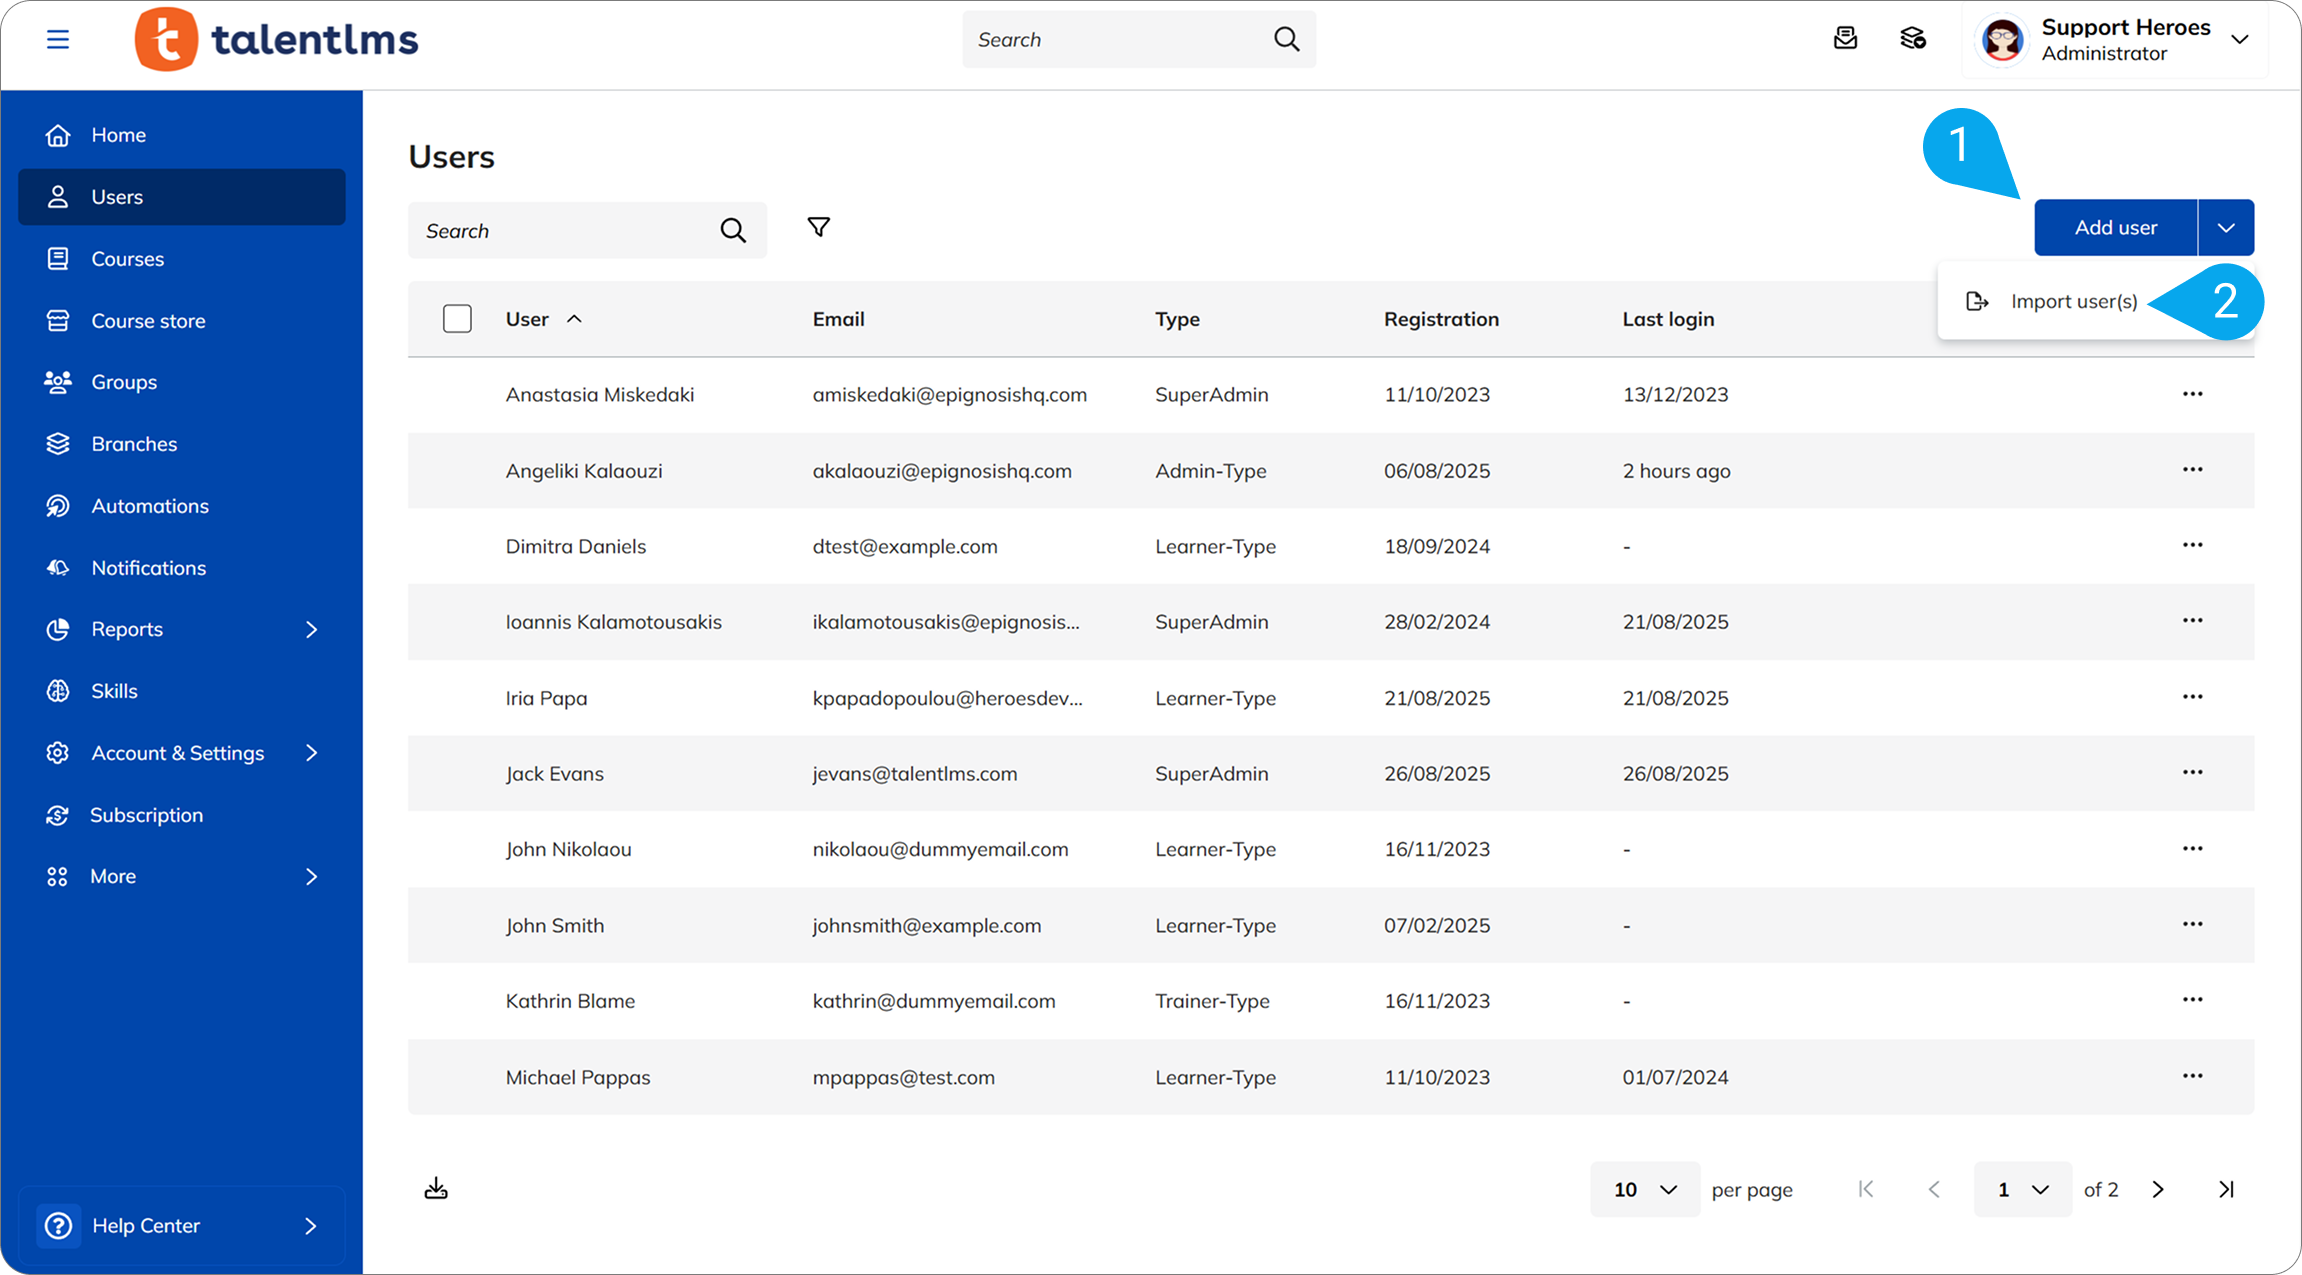
Task: Go to last page arrow icon
Action: [x=2226, y=1189]
